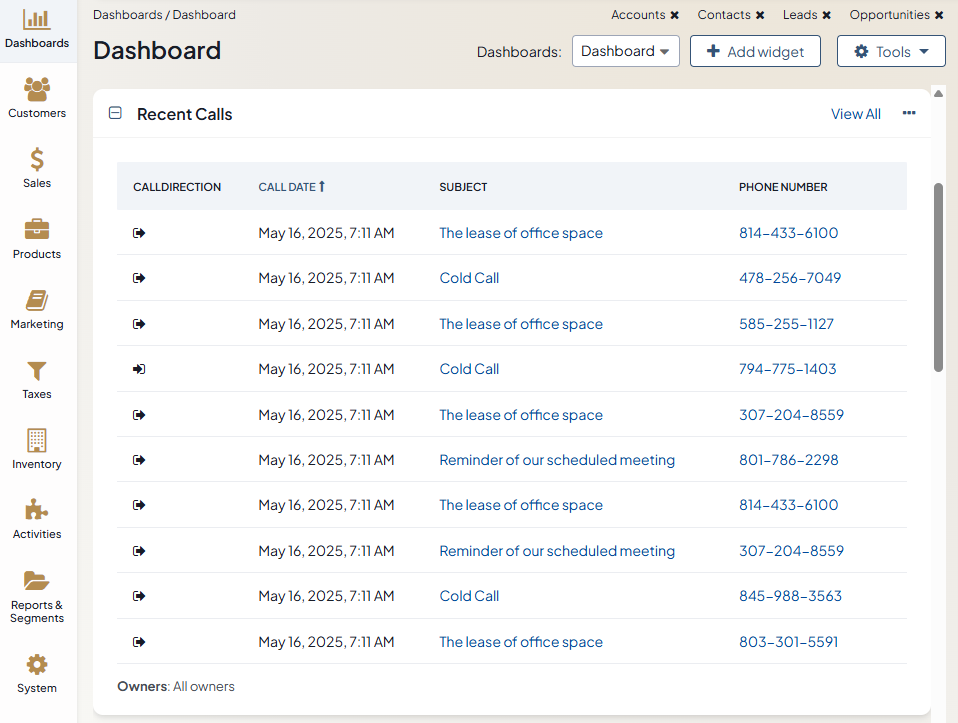Remove the Accounts pinned shortcut
Viewport: 958px width, 723px height.
tap(675, 15)
